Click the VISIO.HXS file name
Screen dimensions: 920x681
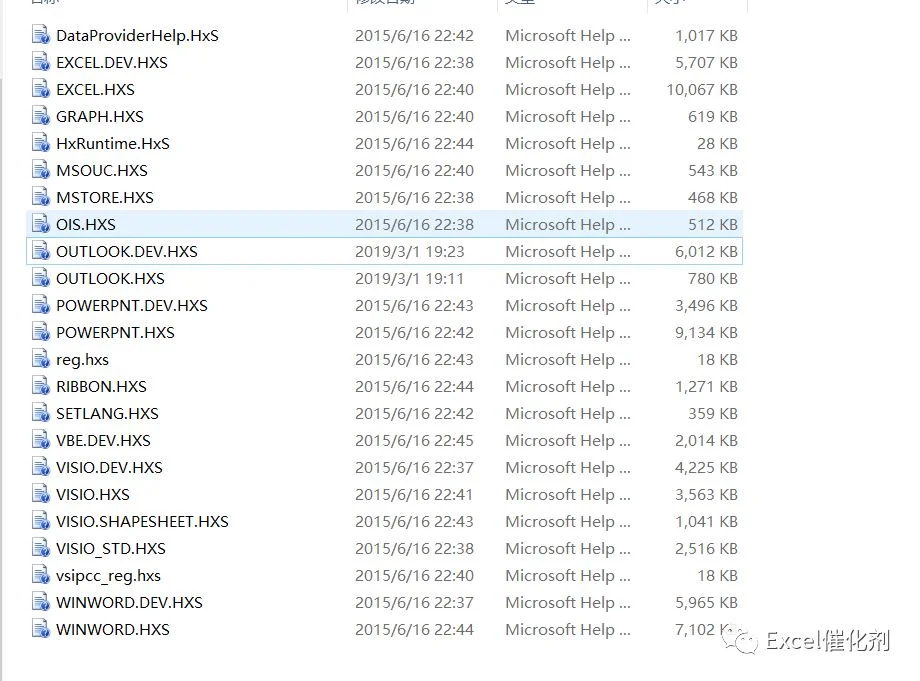click(x=93, y=494)
